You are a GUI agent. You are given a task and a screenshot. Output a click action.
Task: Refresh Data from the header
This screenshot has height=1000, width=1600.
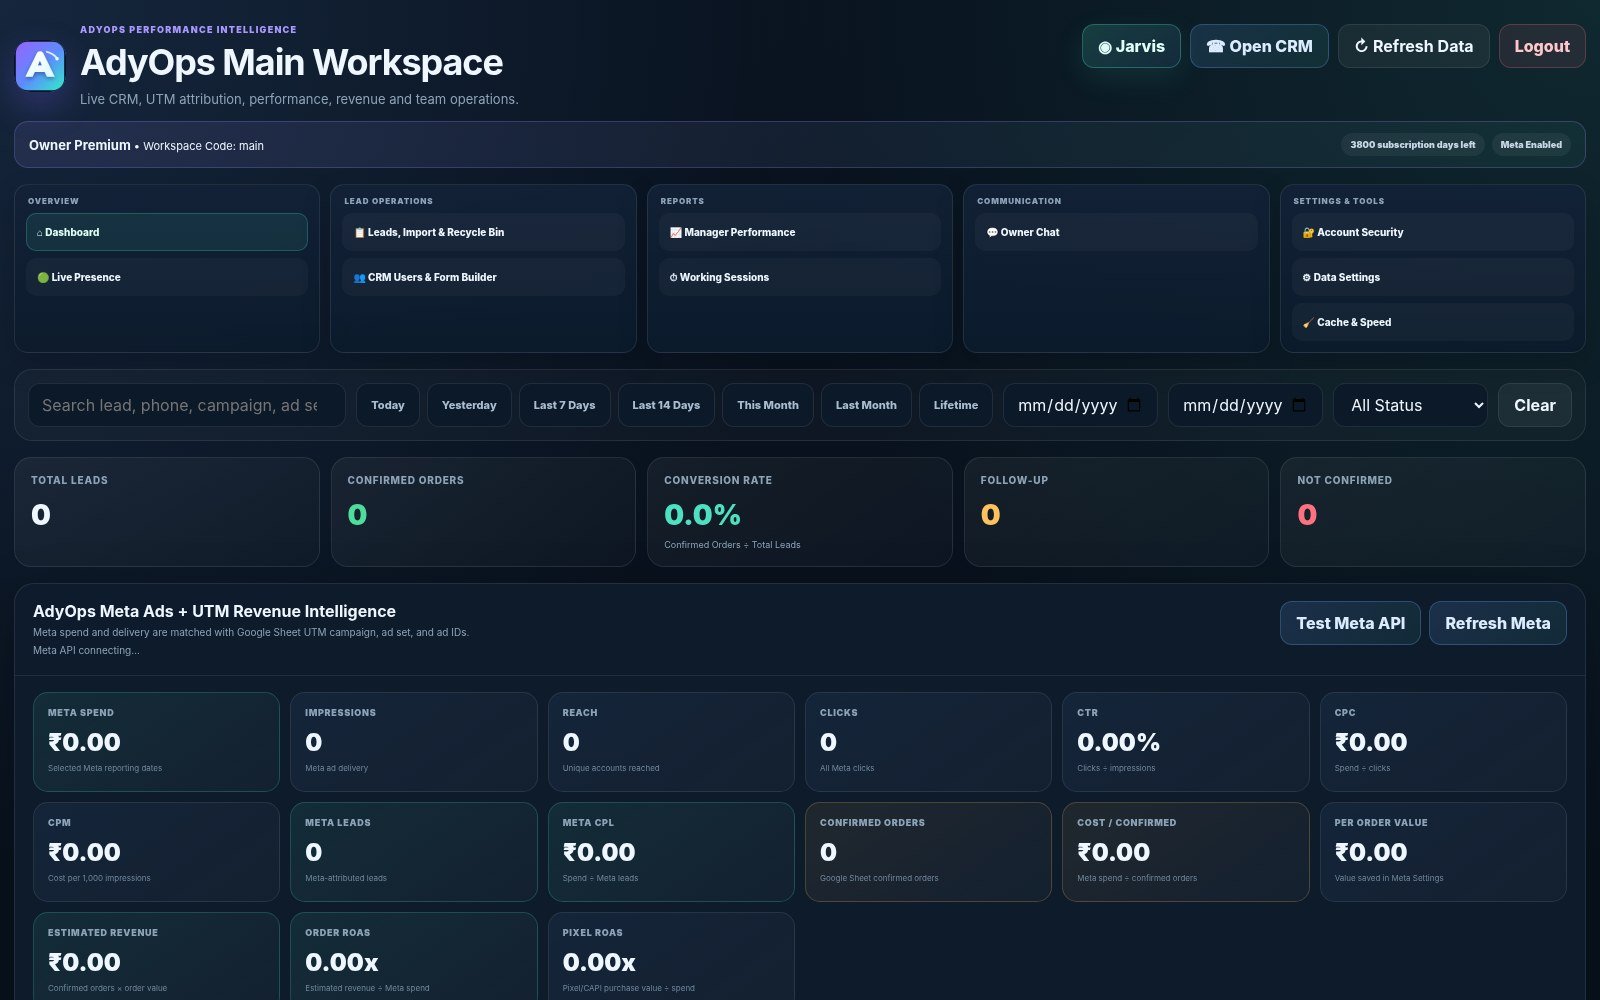[x=1413, y=46]
